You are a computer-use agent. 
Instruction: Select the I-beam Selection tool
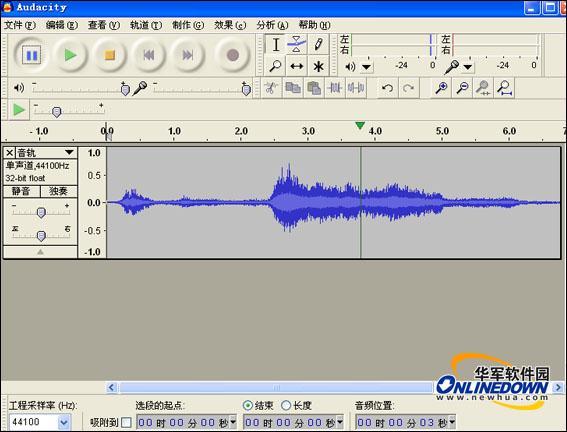[276, 45]
